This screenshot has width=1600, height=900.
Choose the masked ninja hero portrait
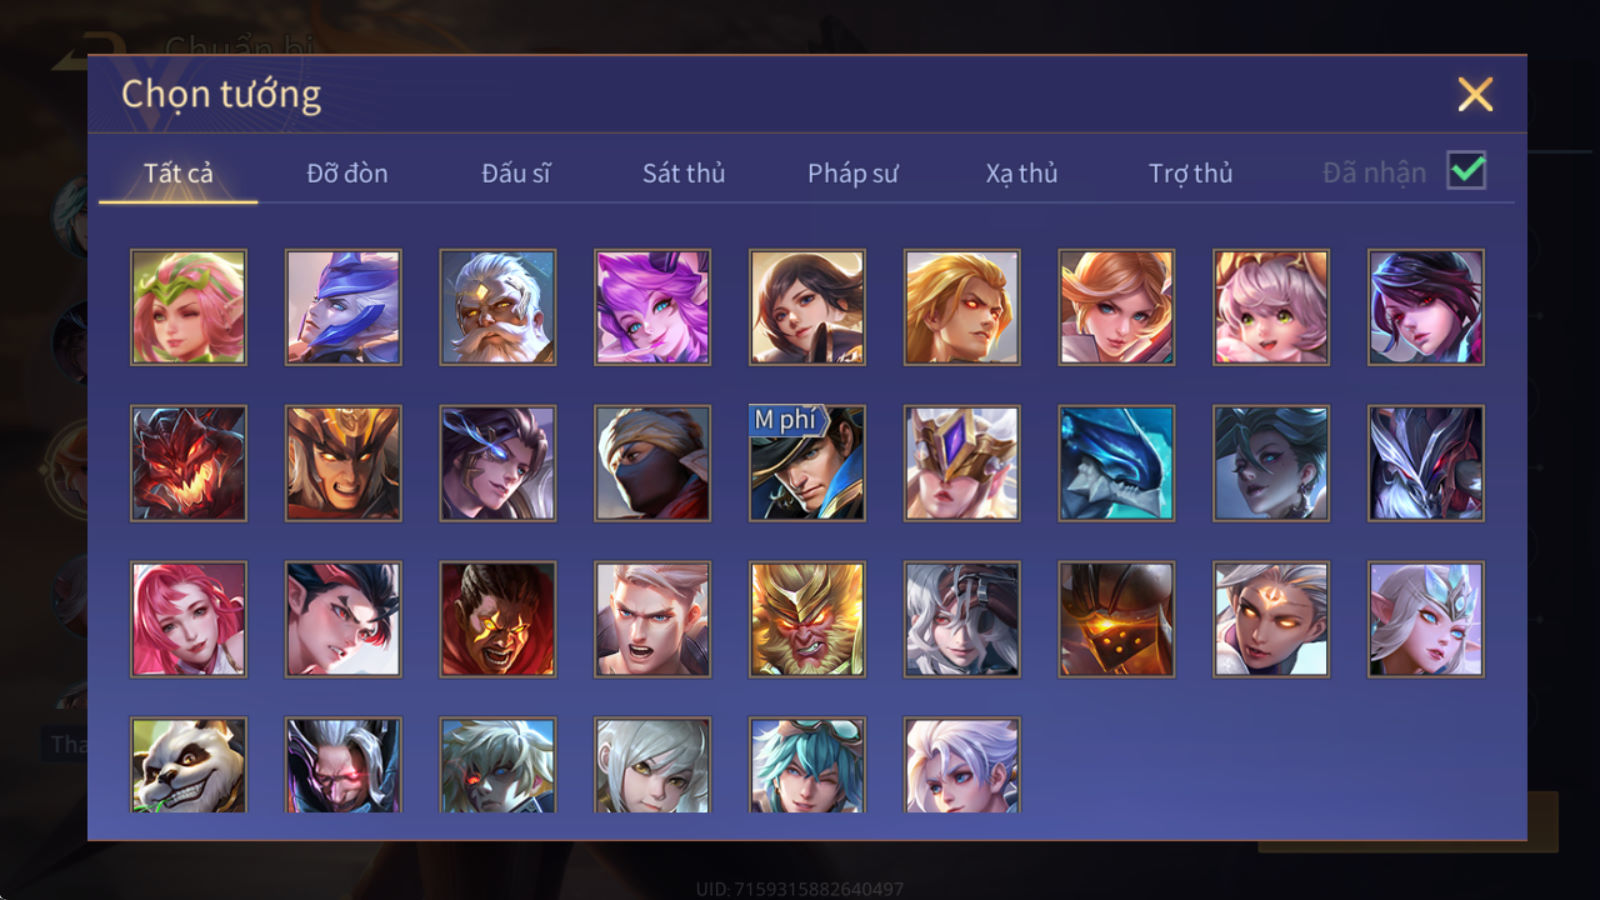coord(652,463)
